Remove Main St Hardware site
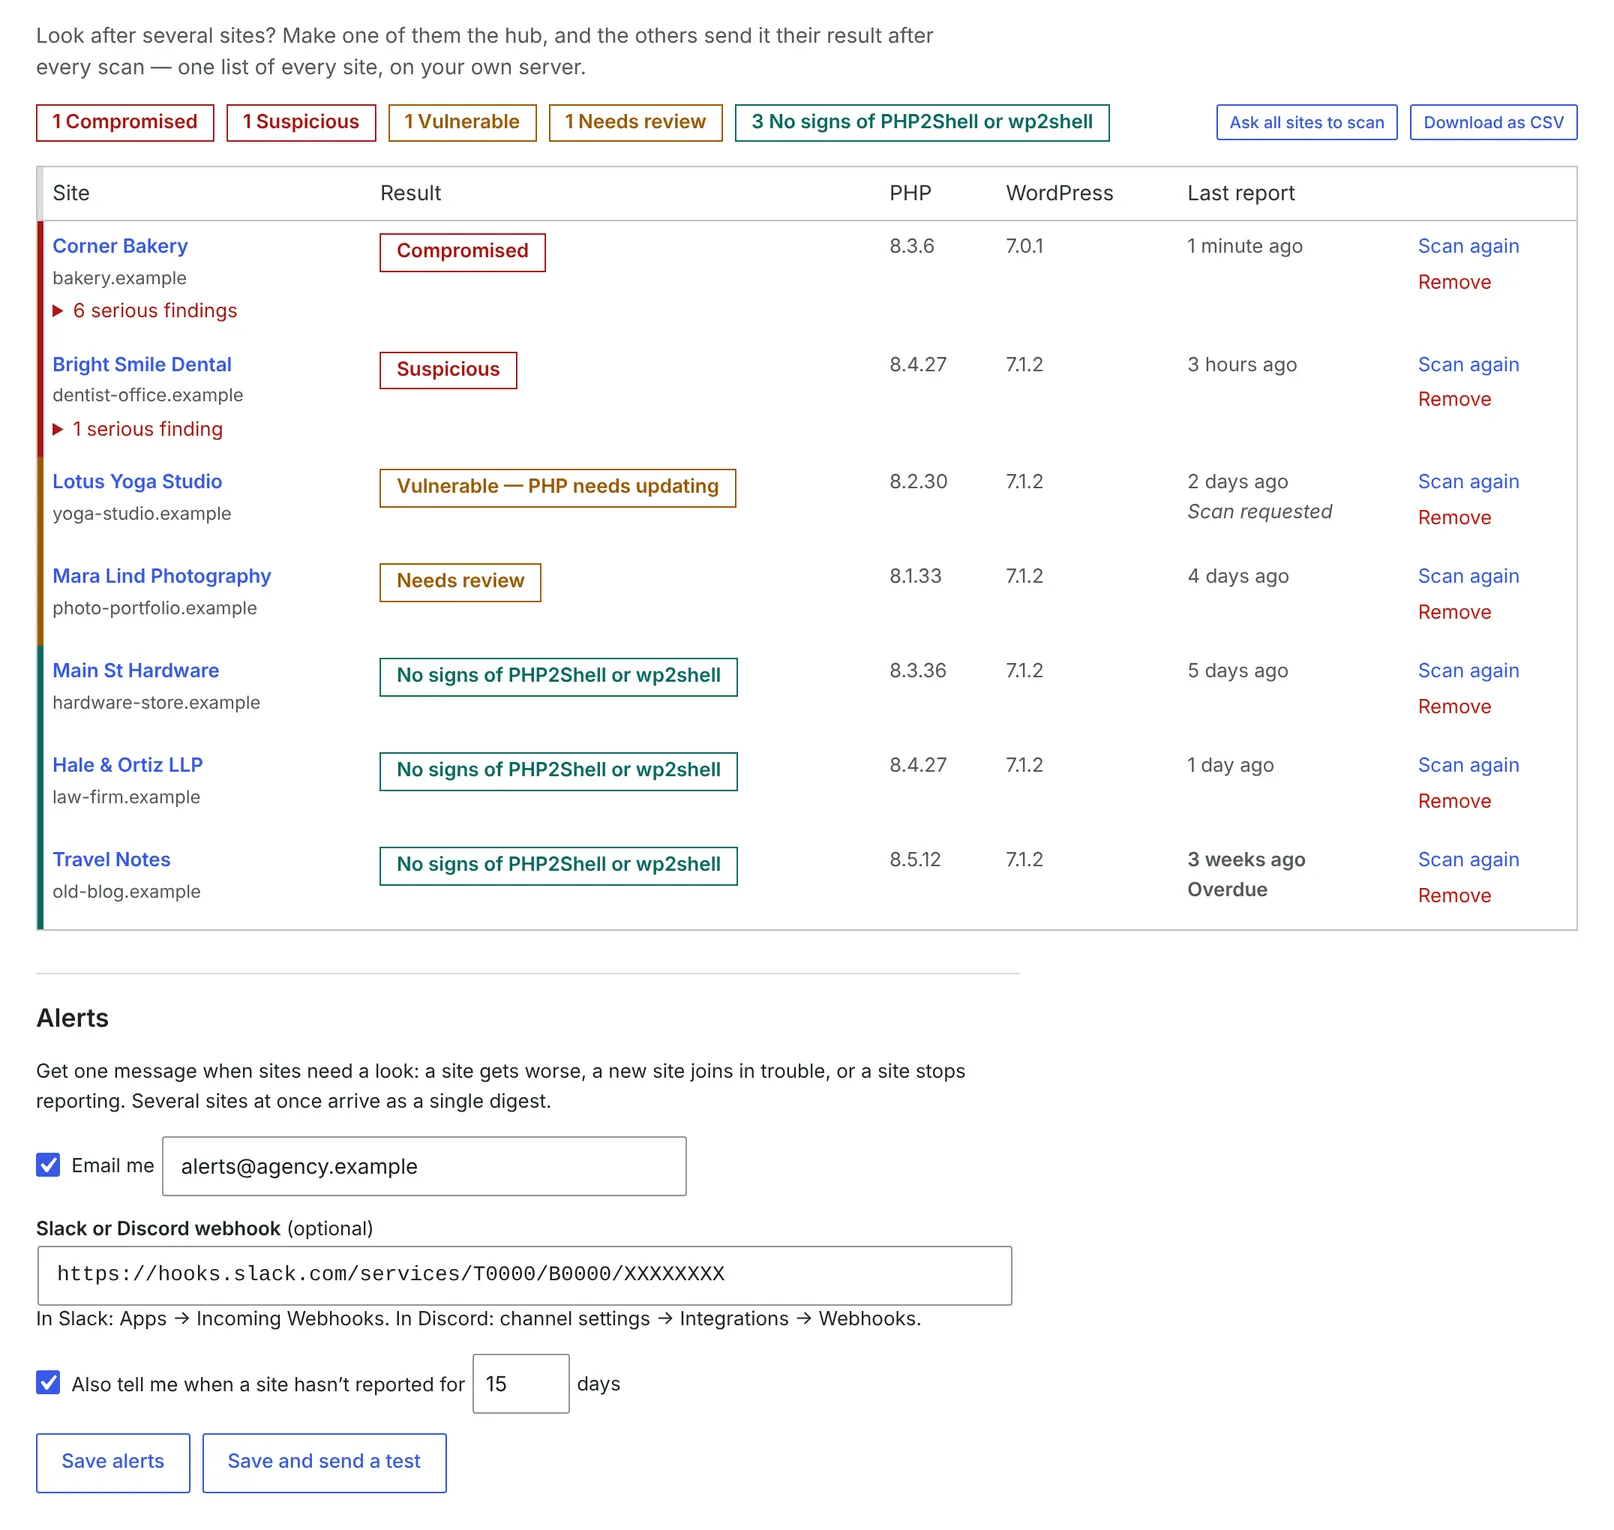 (x=1454, y=706)
